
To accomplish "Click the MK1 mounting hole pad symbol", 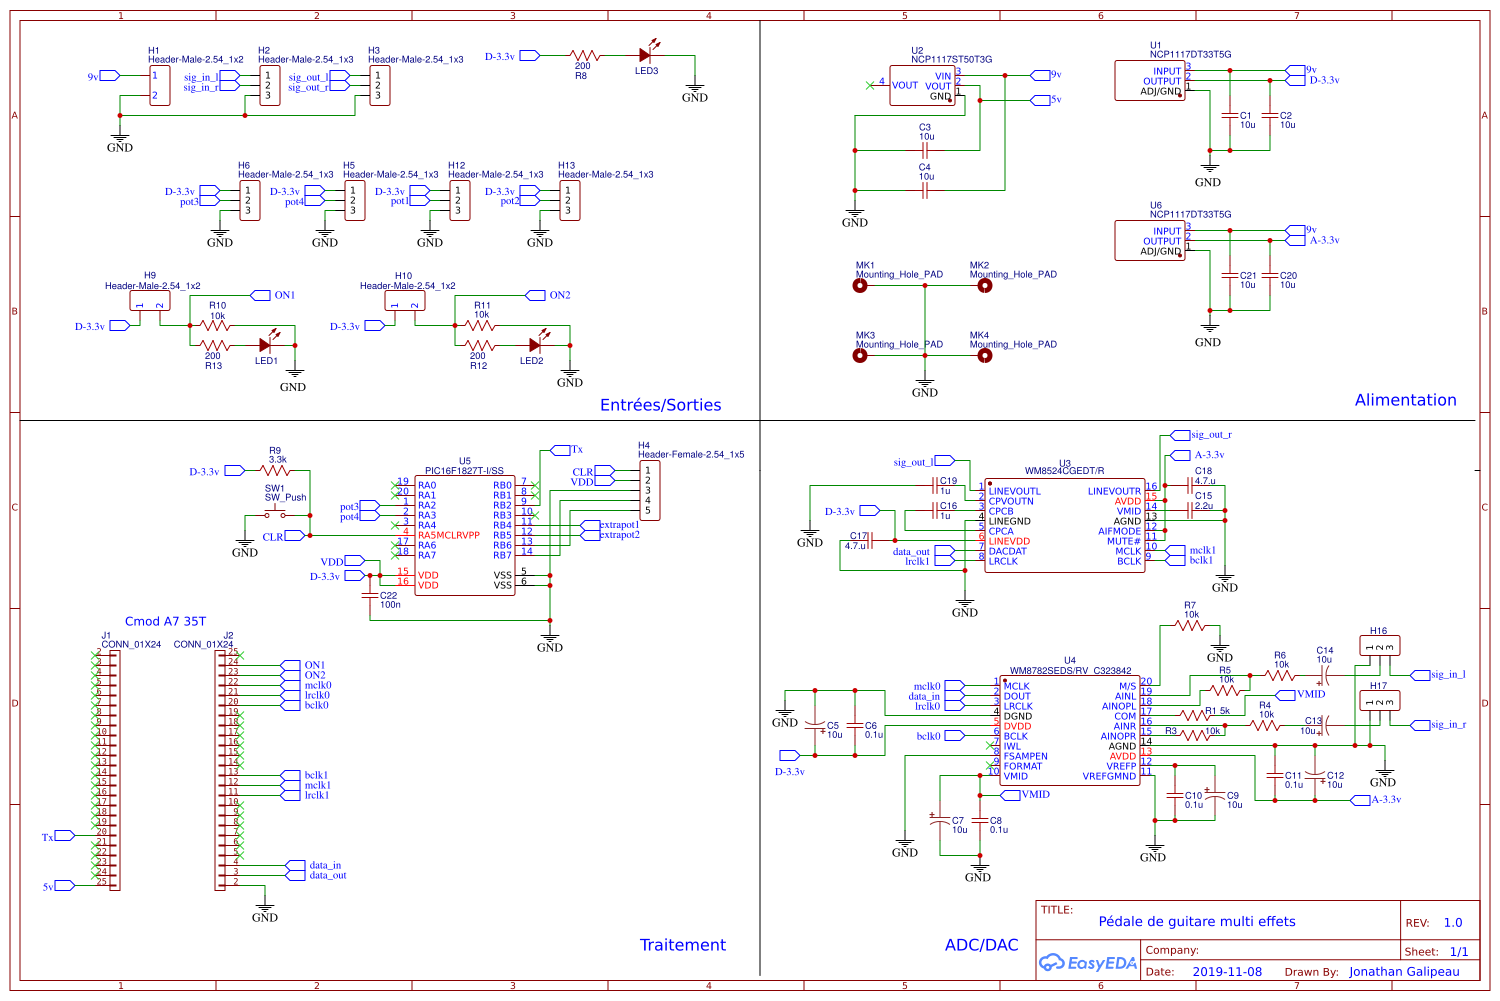I will click(862, 285).
